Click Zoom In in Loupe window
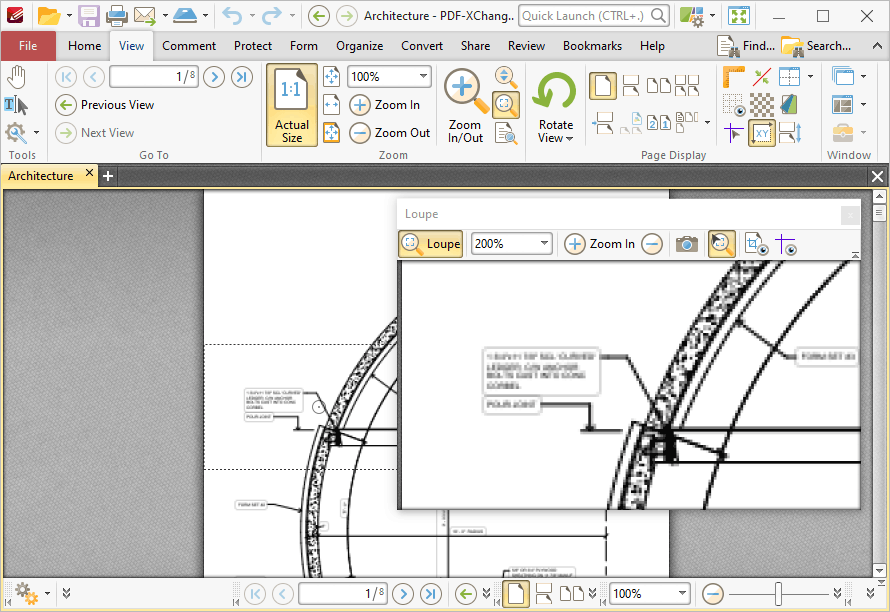 tap(600, 244)
